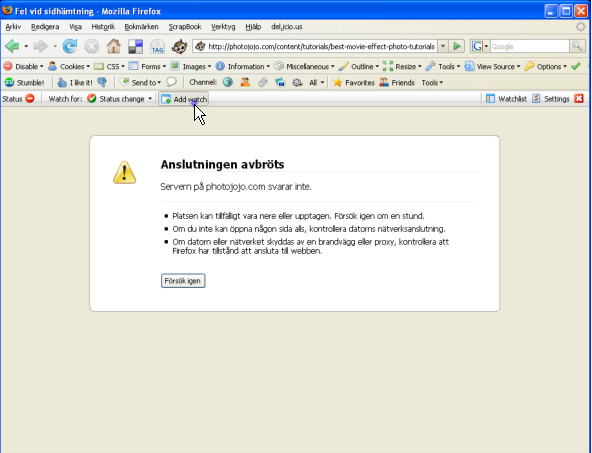Open the Status change watch dropdown
This screenshot has height=453, width=592.
[119, 99]
